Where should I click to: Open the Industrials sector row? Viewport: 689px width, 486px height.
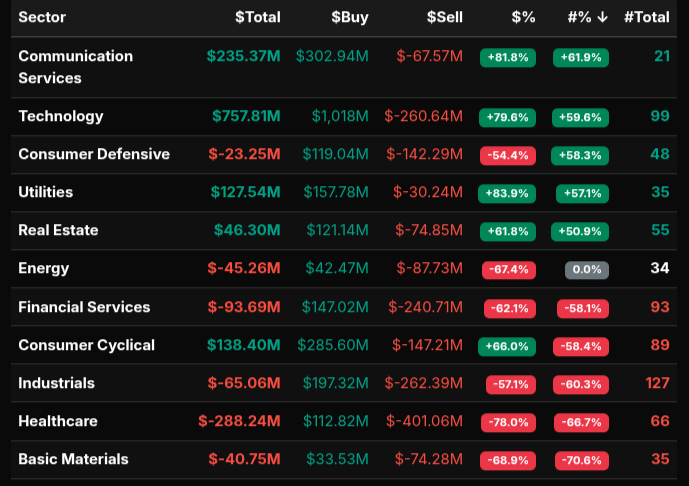56,383
